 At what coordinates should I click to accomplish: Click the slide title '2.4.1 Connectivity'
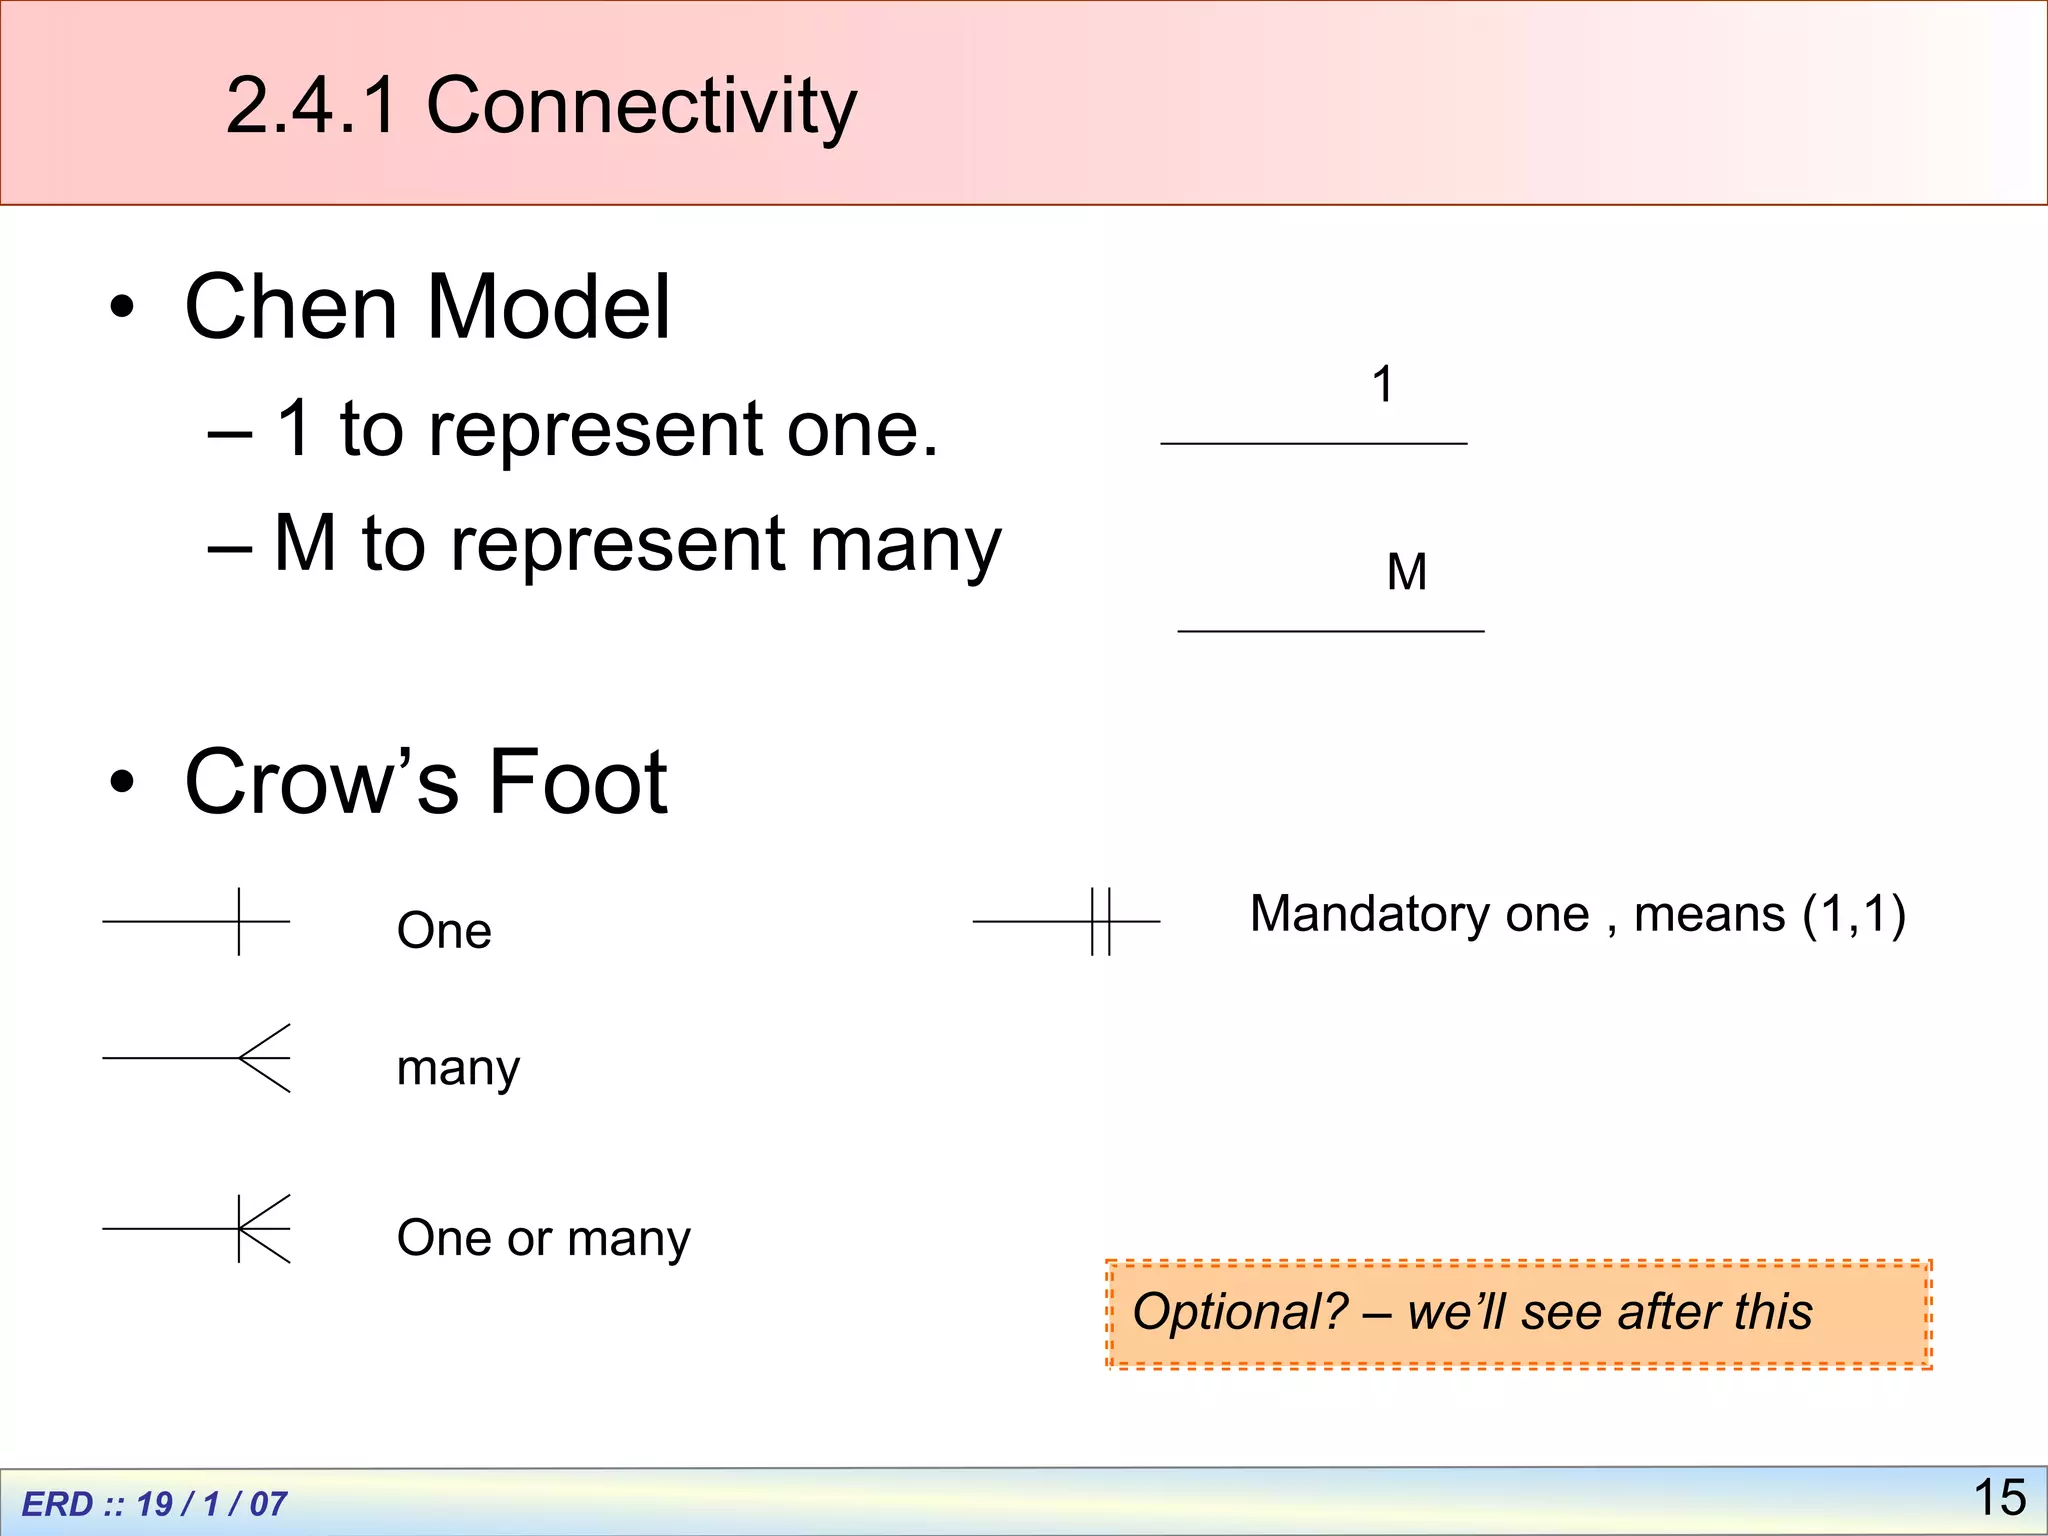point(541,105)
